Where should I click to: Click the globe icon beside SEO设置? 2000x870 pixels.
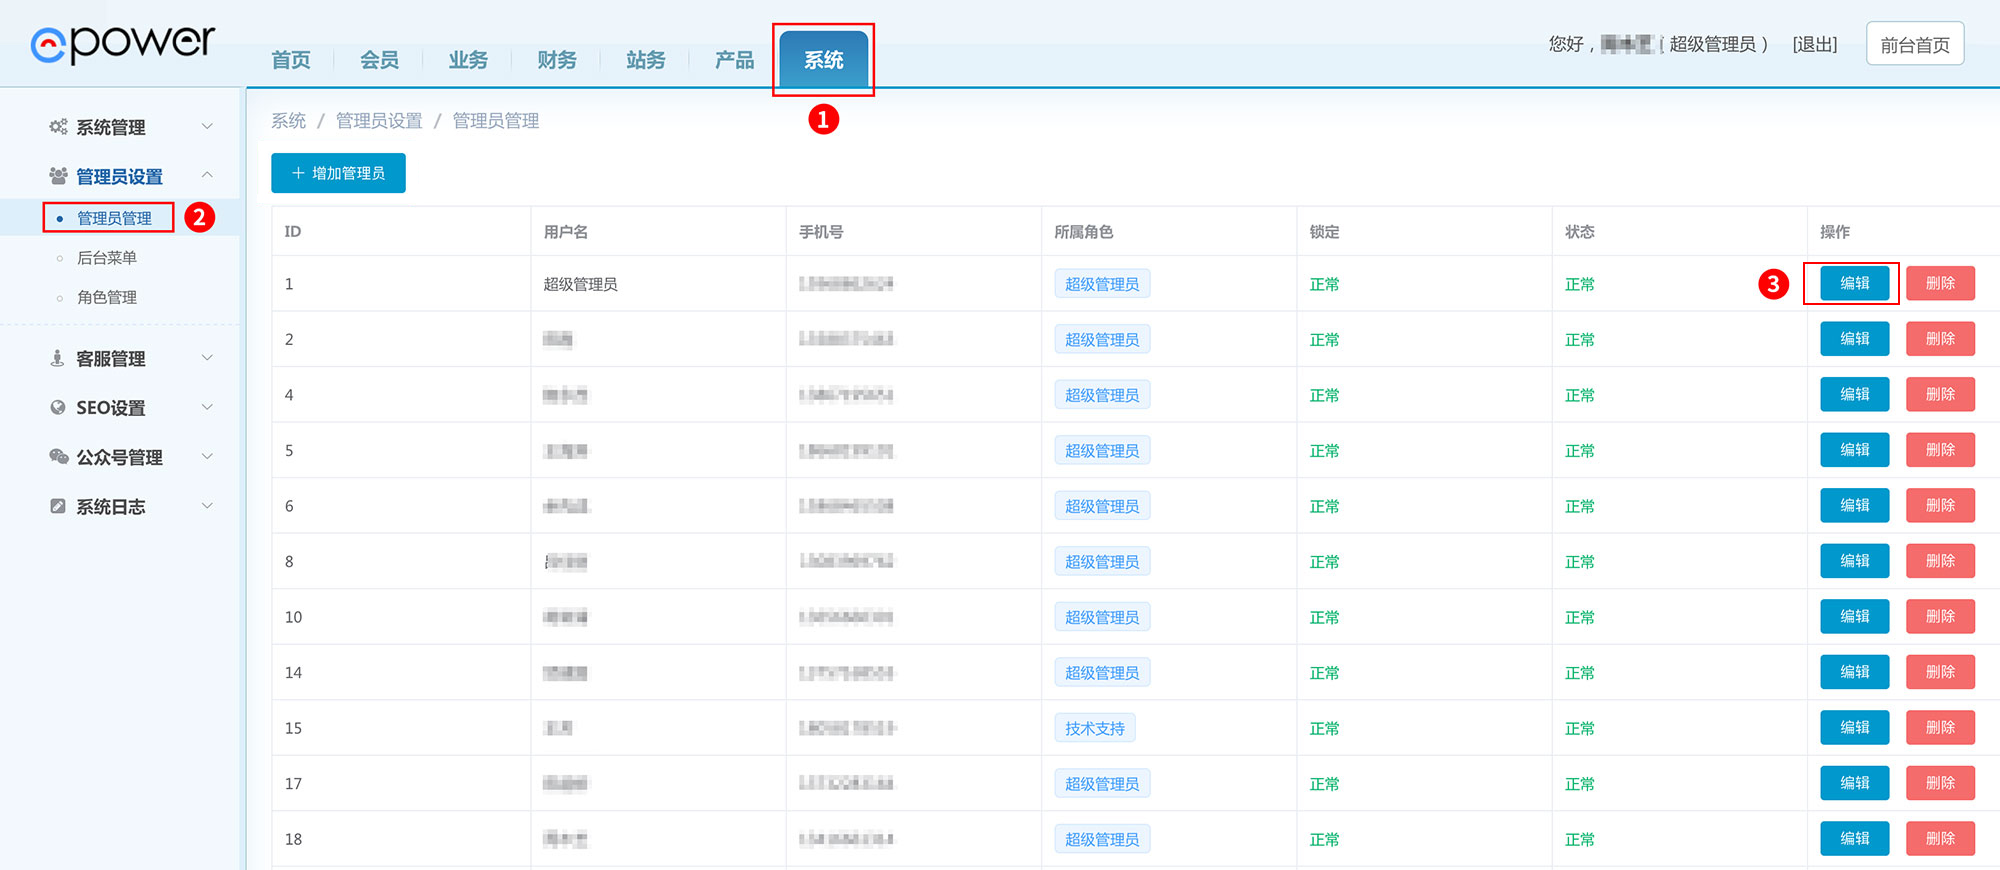(x=58, y=407)
